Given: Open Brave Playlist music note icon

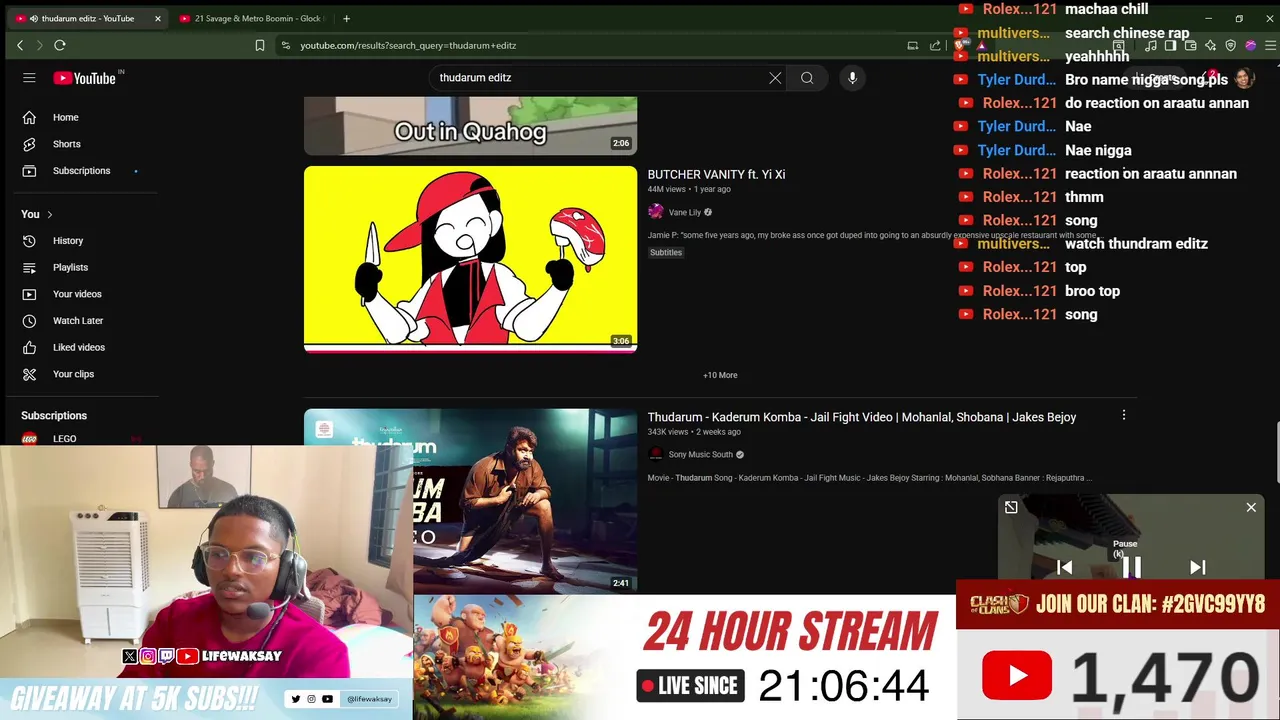Looking at the screenshot, I should click(1151, 45).
